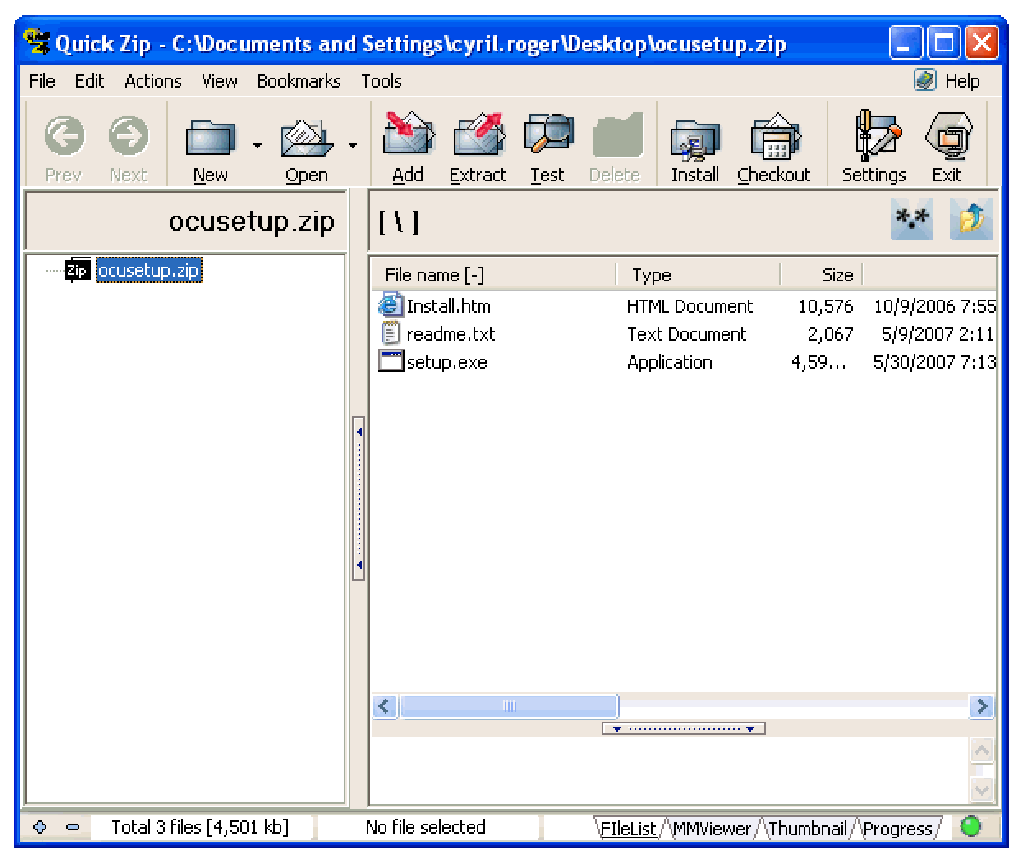Click the Quick Zip title bar icon

click(36, 43)
